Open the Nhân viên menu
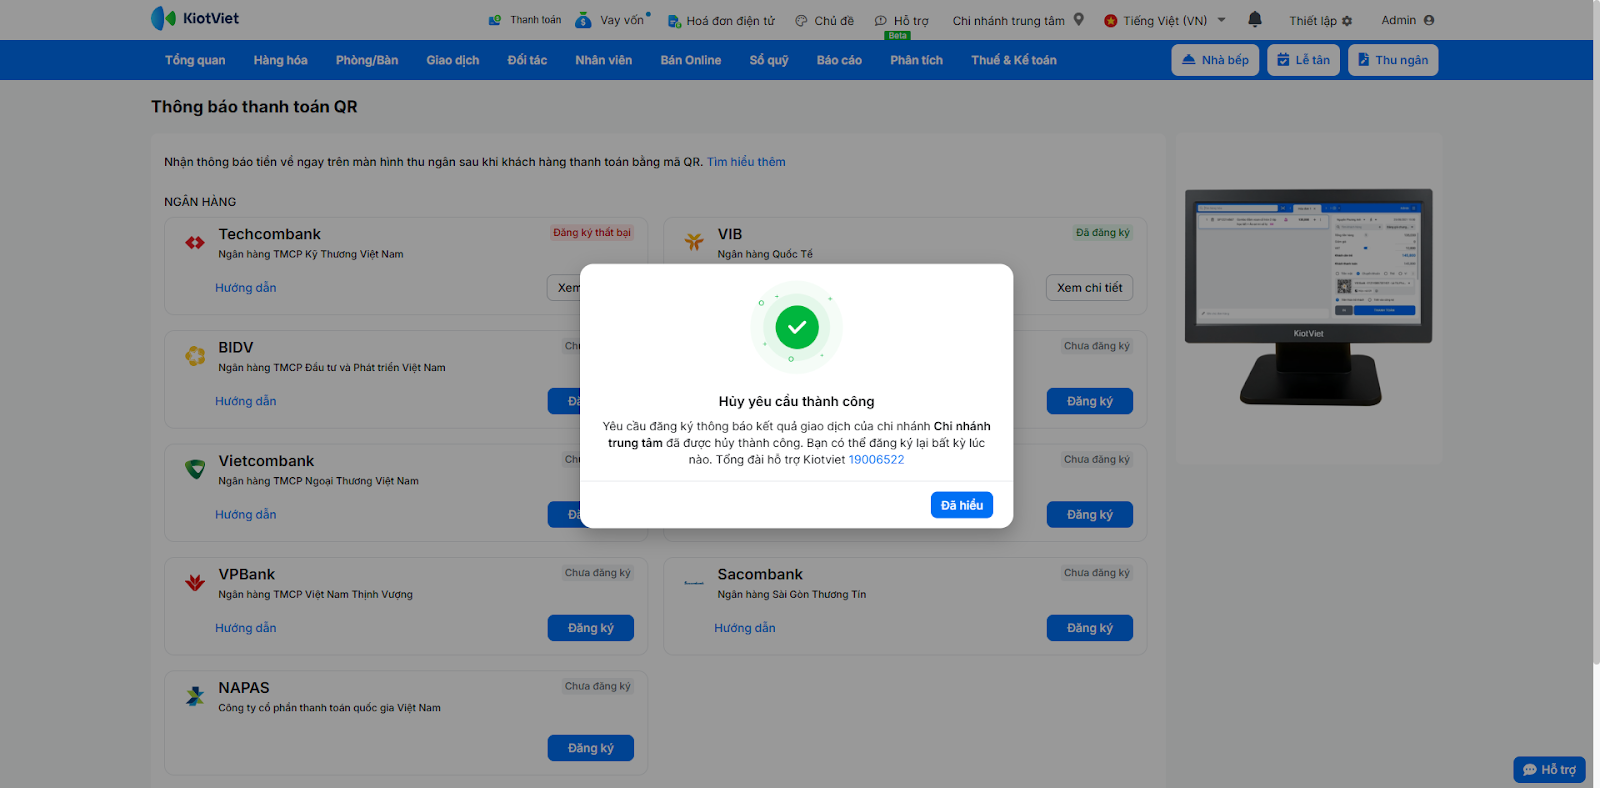Viewport: 1600px width, 788px height. pos(604,60)
